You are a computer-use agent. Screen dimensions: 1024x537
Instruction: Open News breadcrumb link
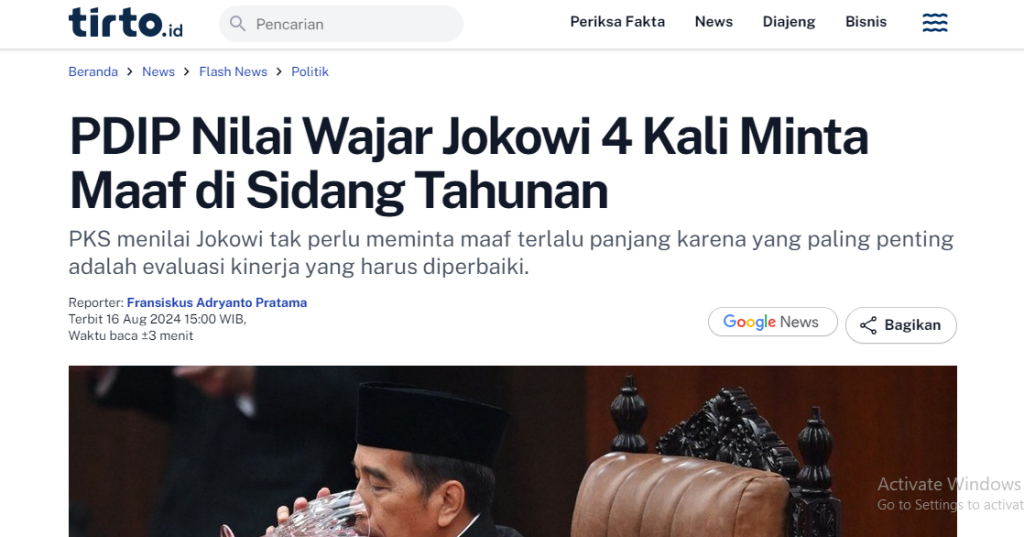point(159,72)
